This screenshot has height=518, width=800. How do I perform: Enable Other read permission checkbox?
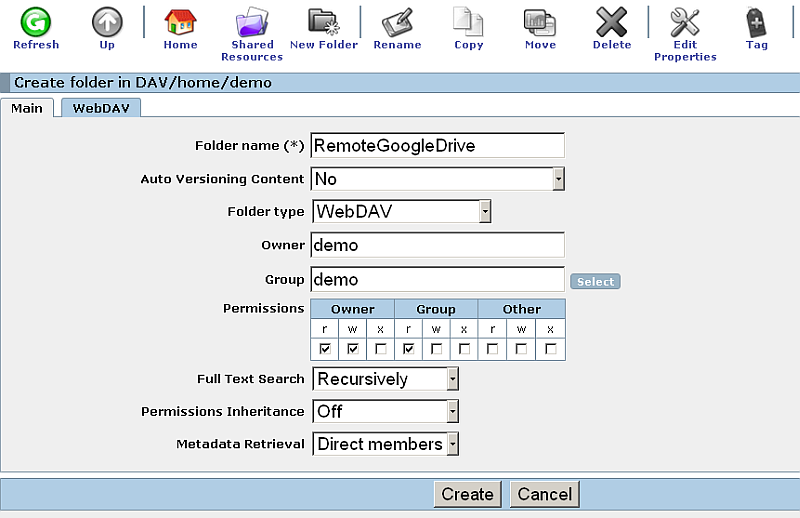click(493, 349)
